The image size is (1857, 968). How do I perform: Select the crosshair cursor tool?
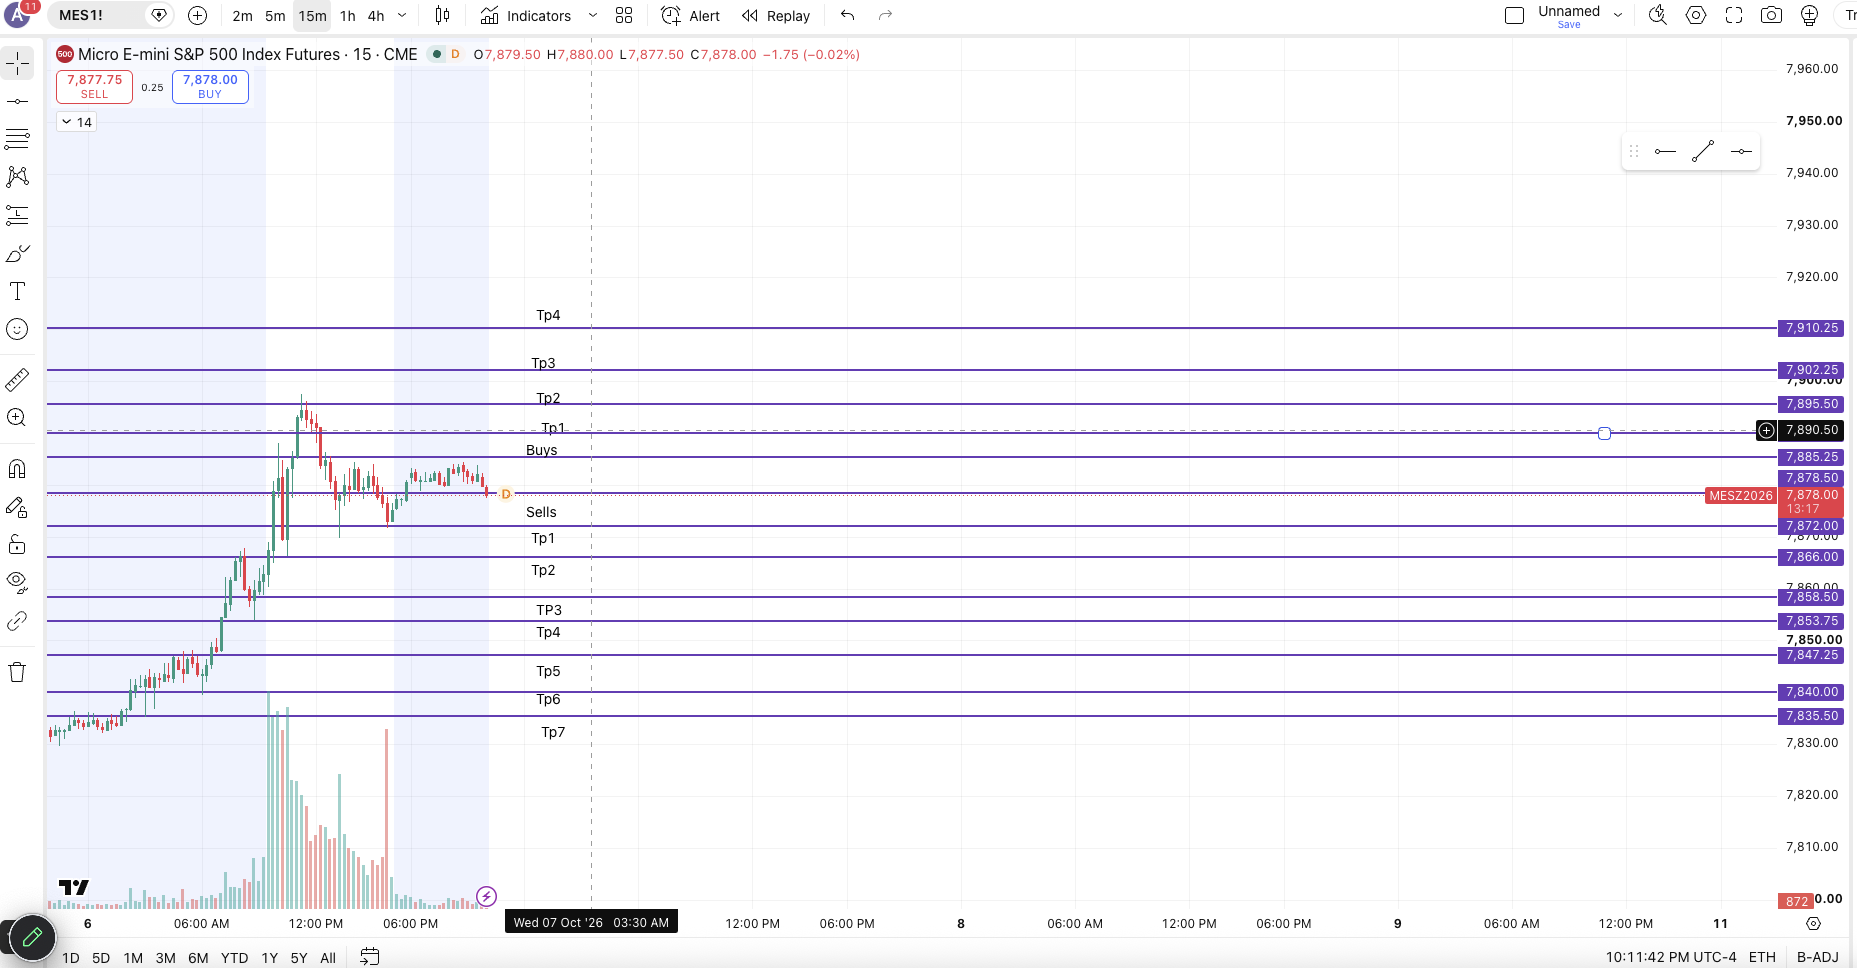point(18,63)
